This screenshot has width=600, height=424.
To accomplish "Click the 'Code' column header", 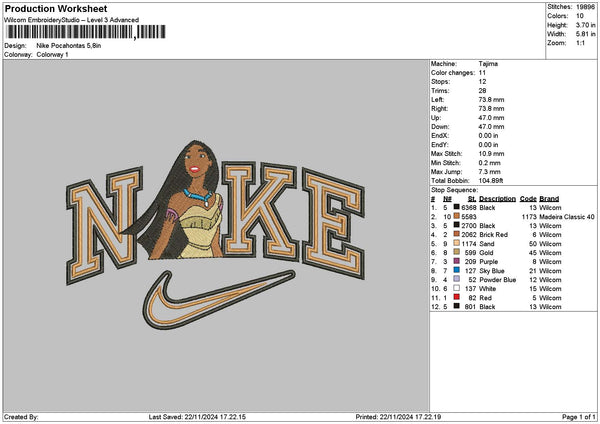I will coord(528,199).
